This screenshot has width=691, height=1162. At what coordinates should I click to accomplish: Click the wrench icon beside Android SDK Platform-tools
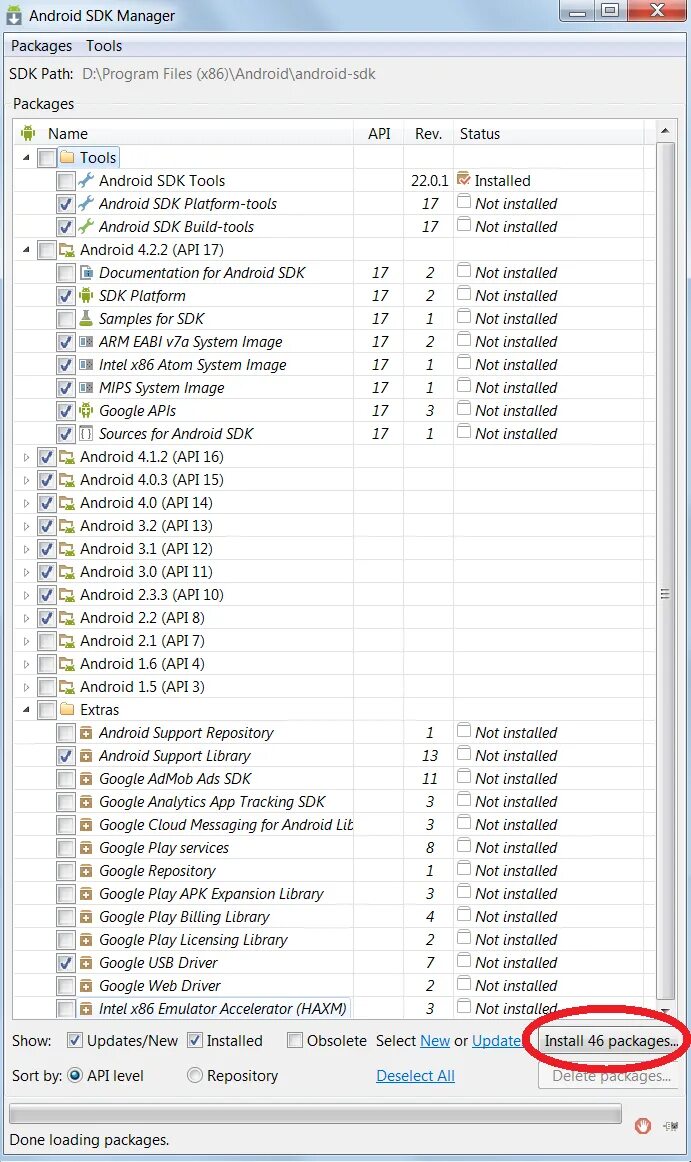pos(86,203)
